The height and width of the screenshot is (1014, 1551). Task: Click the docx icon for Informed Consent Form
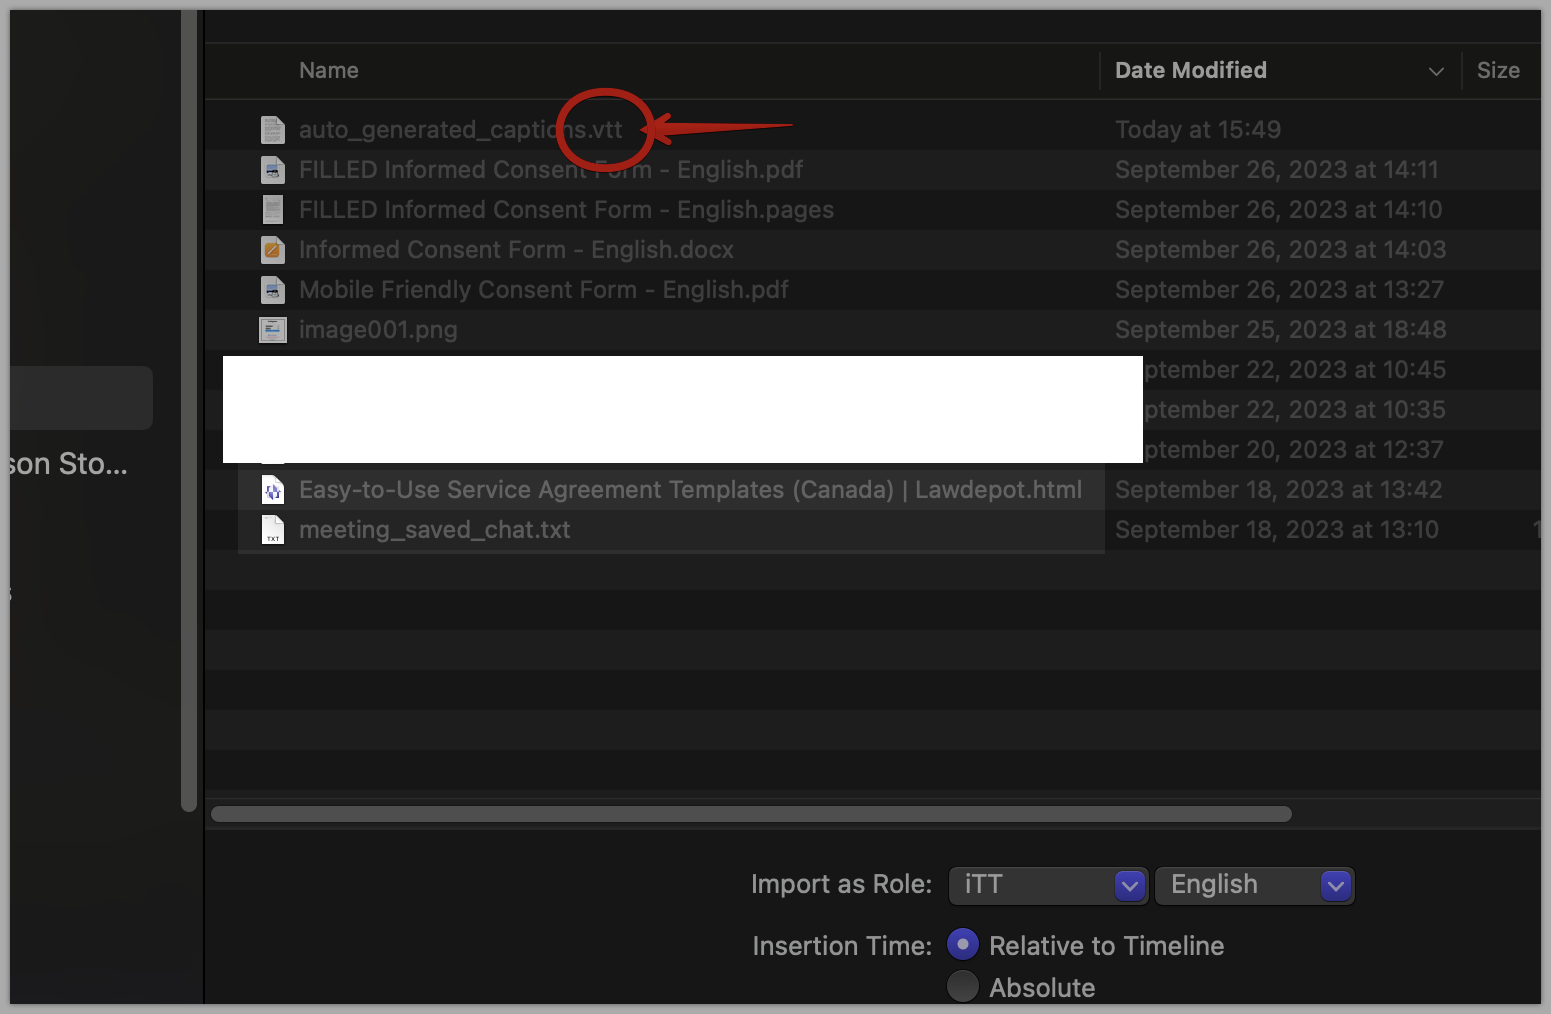pyautogui.click(x=273, y=250)
